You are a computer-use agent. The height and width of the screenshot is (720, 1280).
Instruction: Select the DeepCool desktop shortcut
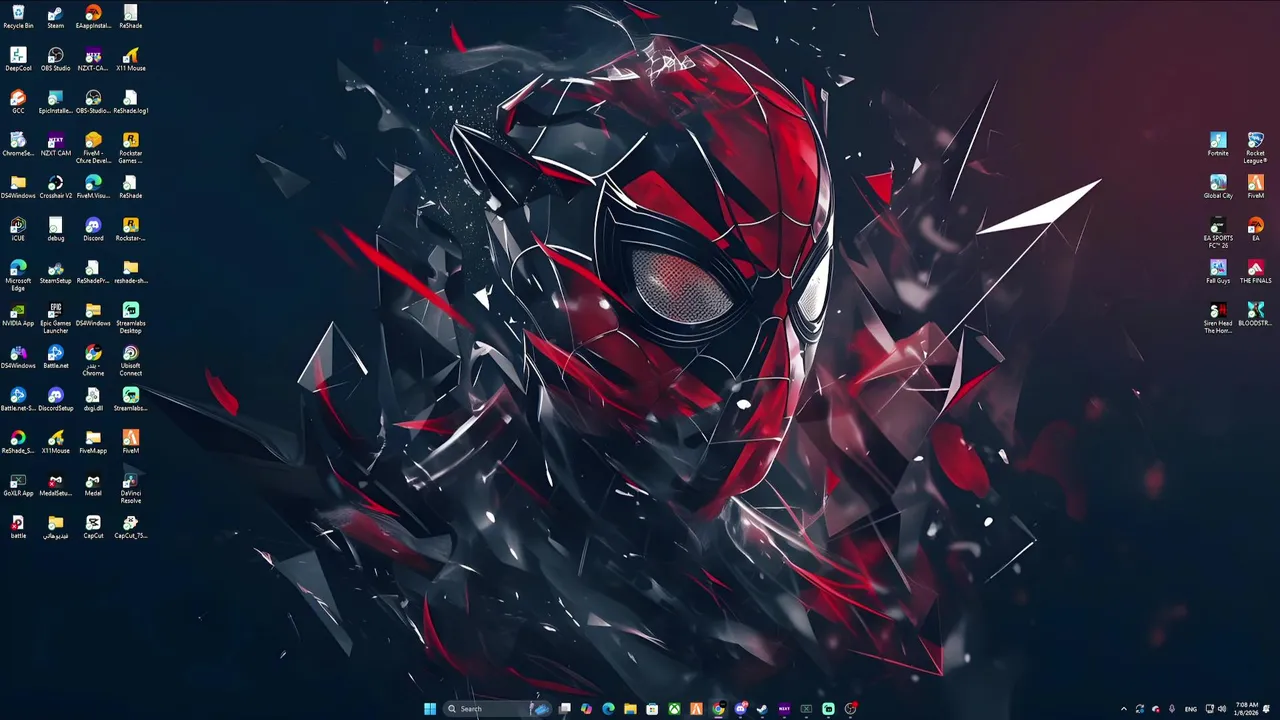[x=18, y=59]
